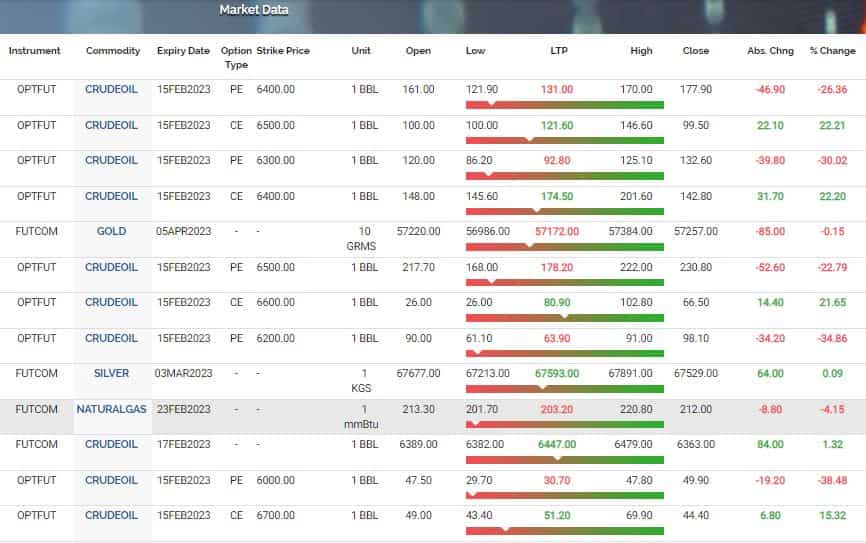The height and width of the screenshot is (543, 866).
Task: Click range bar under LTP 131.00
Action: coord(564,105)
